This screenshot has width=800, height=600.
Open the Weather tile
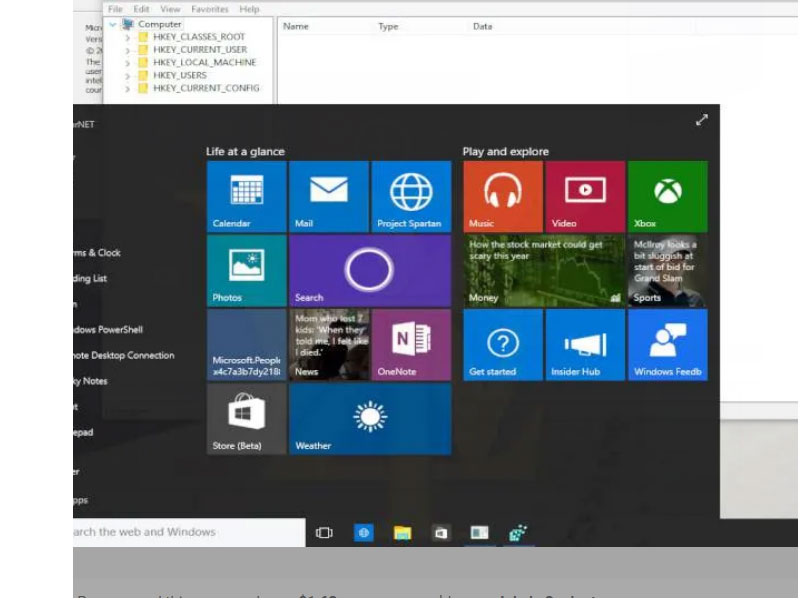pos(370,419)
